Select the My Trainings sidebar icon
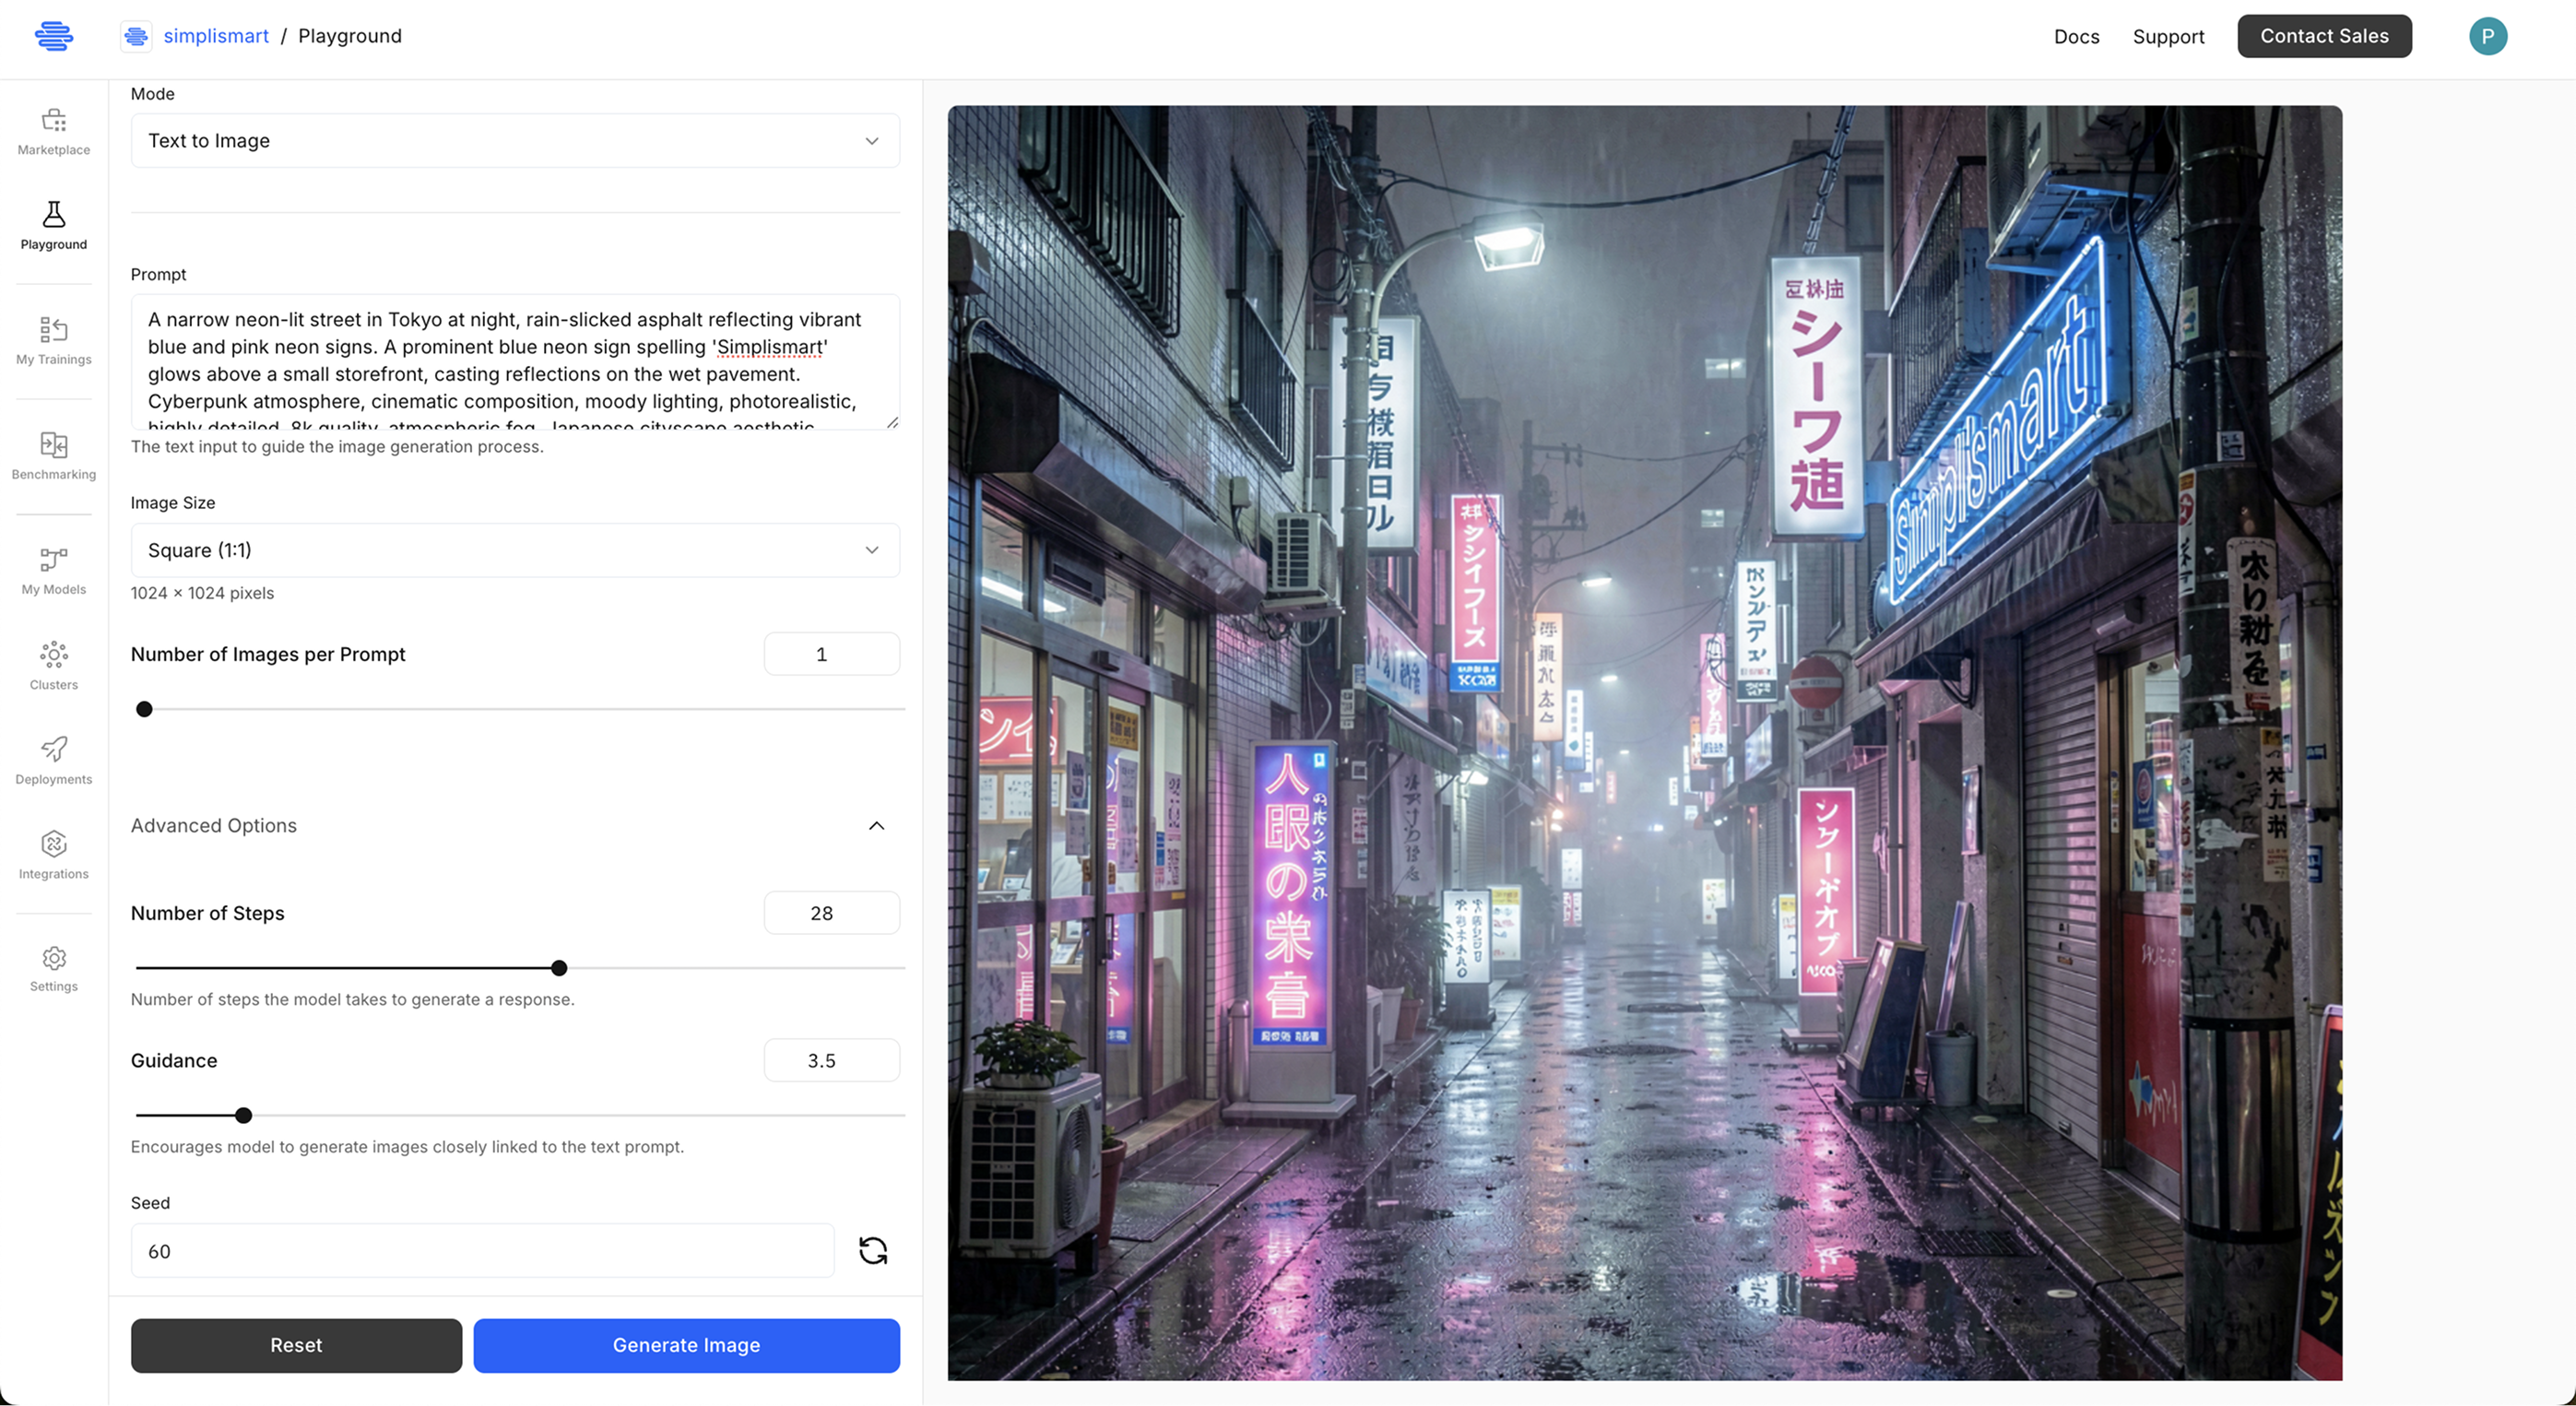The height and width of the screenshot is (1406, 2576). point(54,341)
